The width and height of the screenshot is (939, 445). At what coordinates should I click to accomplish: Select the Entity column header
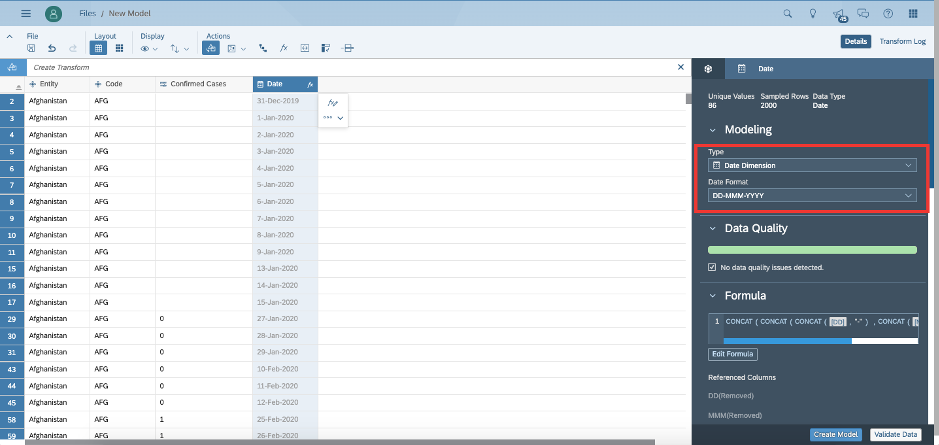[57, 84]
